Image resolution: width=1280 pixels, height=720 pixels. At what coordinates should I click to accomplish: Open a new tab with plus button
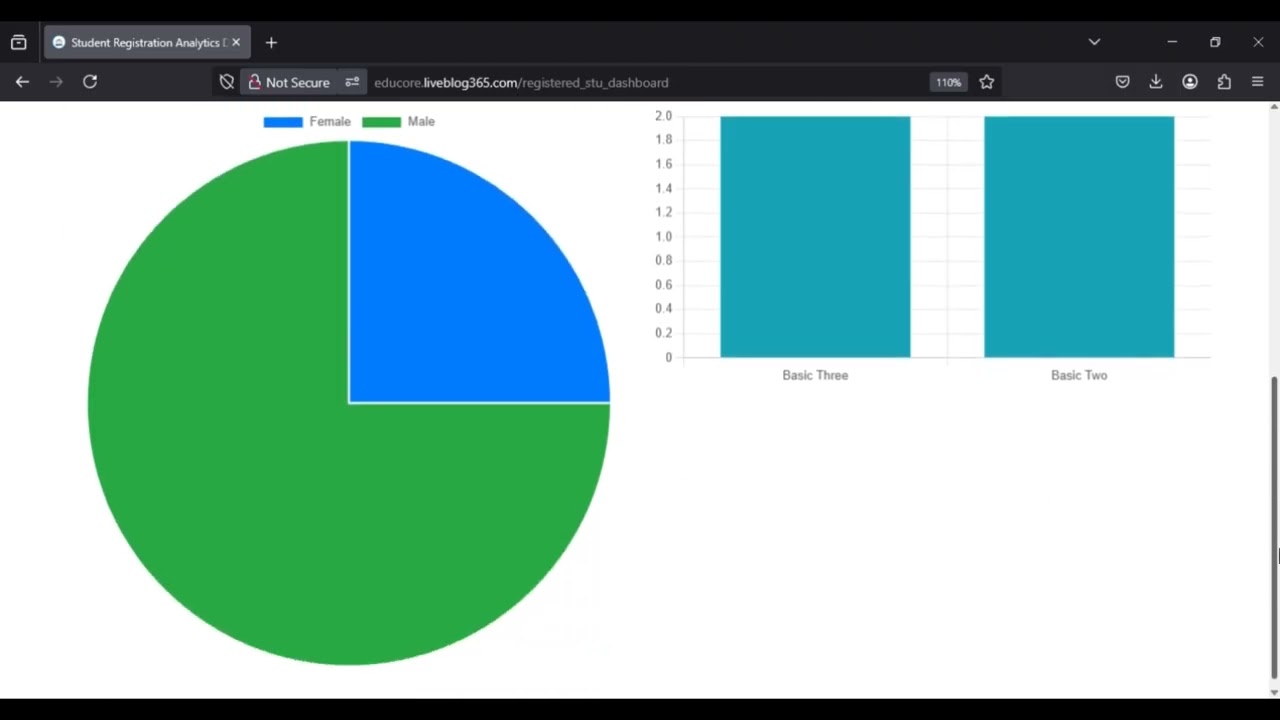pyautogui.click(x=271, y=43)
